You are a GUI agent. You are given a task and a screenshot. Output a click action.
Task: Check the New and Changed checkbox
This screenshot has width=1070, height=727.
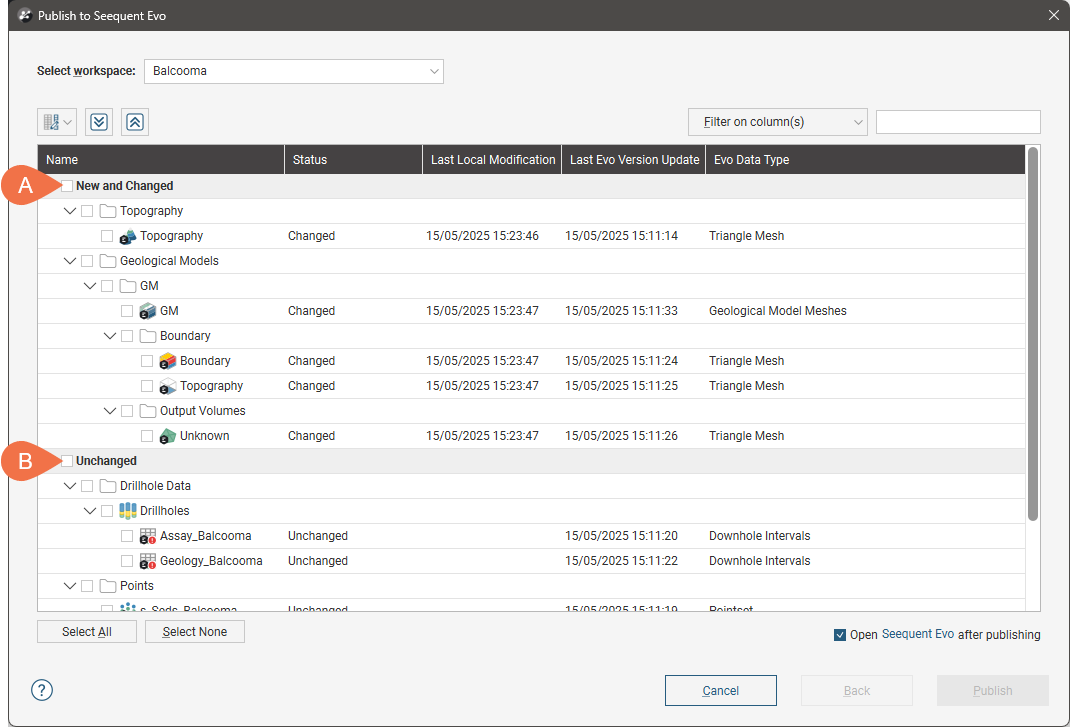coord(67,186)
